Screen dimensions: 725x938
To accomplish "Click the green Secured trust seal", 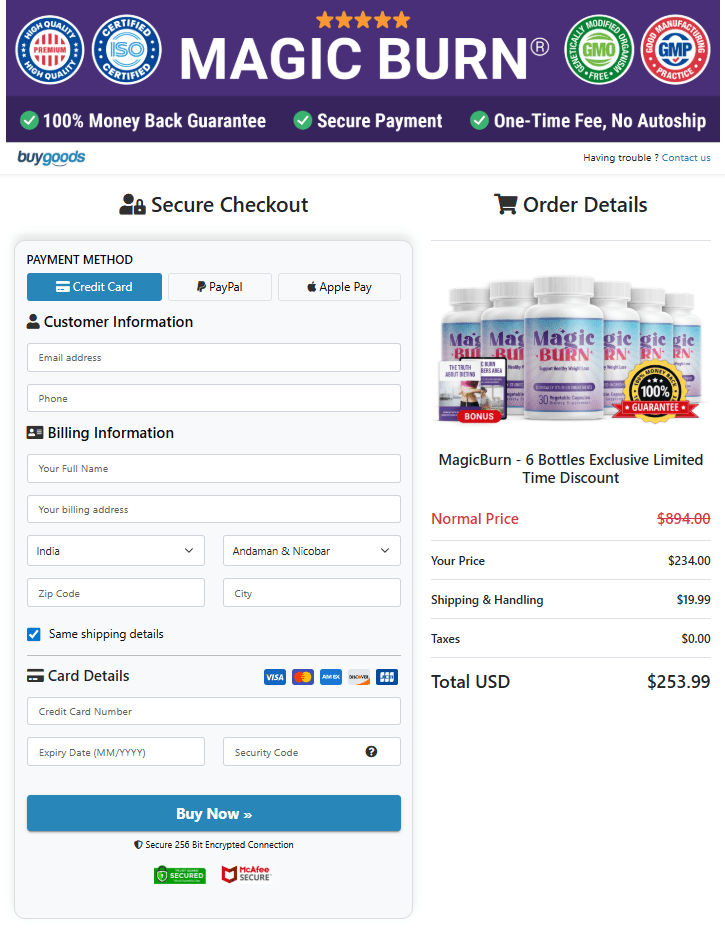I will 180,873.
